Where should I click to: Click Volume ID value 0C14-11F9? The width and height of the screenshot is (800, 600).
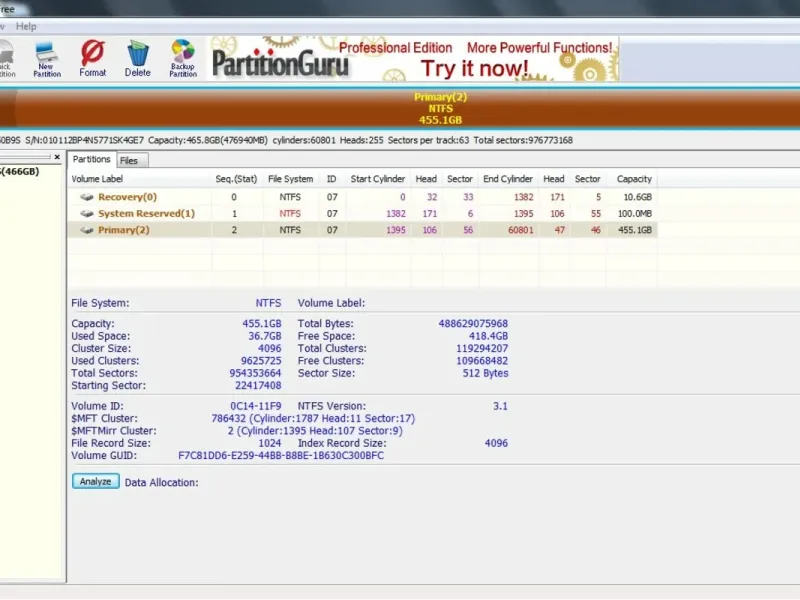[x=256, y=406]
